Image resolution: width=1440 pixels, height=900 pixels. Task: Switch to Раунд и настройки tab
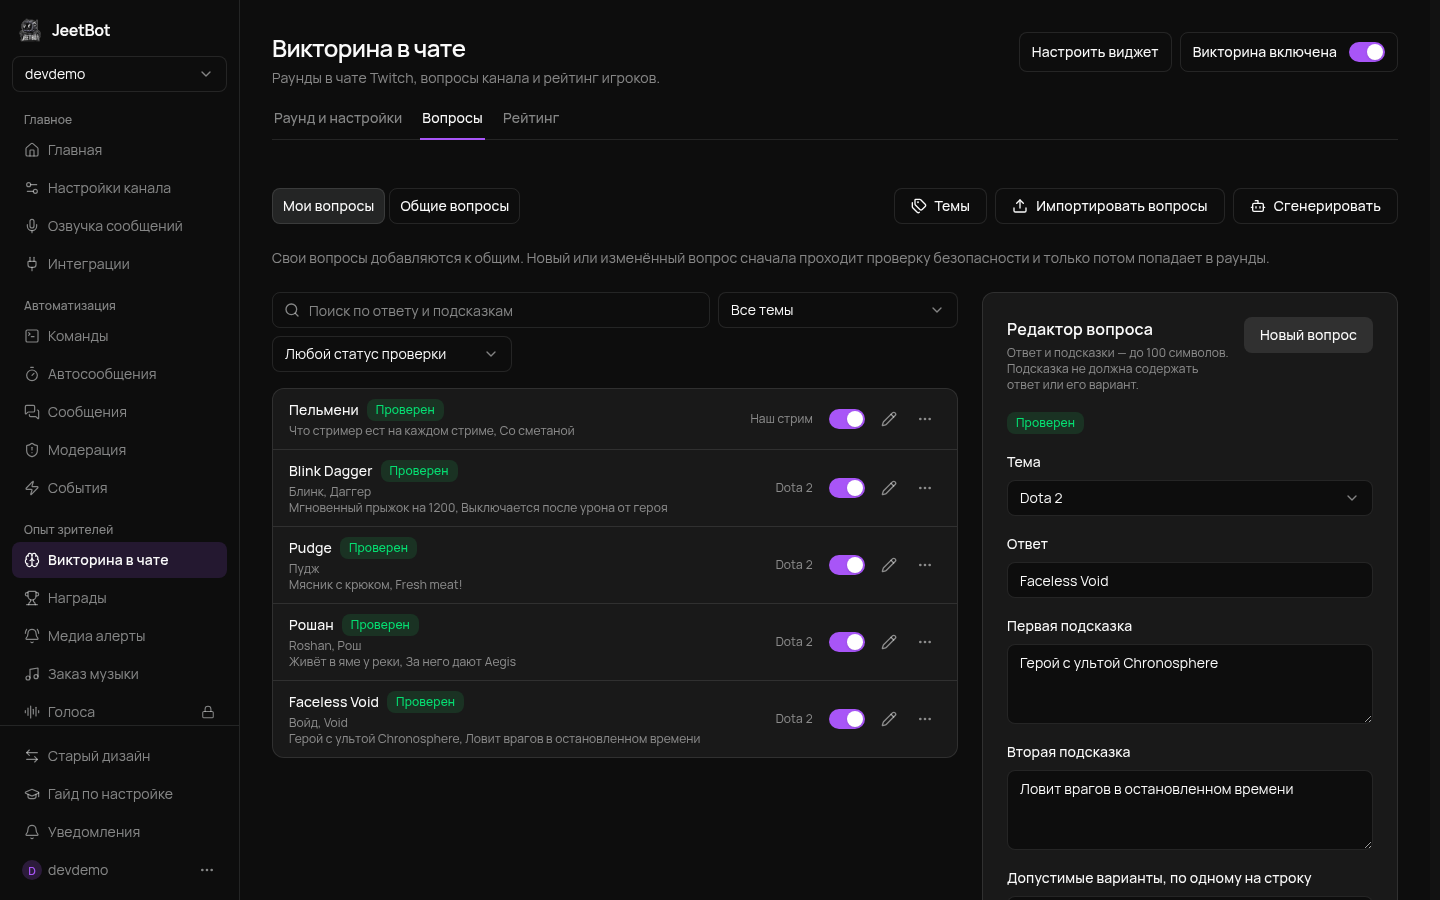pos(338,118)
